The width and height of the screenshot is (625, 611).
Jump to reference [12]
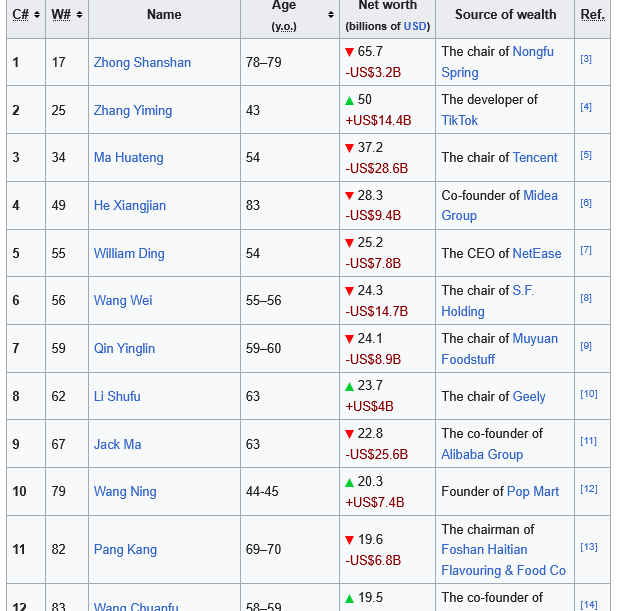click(589, 489)
